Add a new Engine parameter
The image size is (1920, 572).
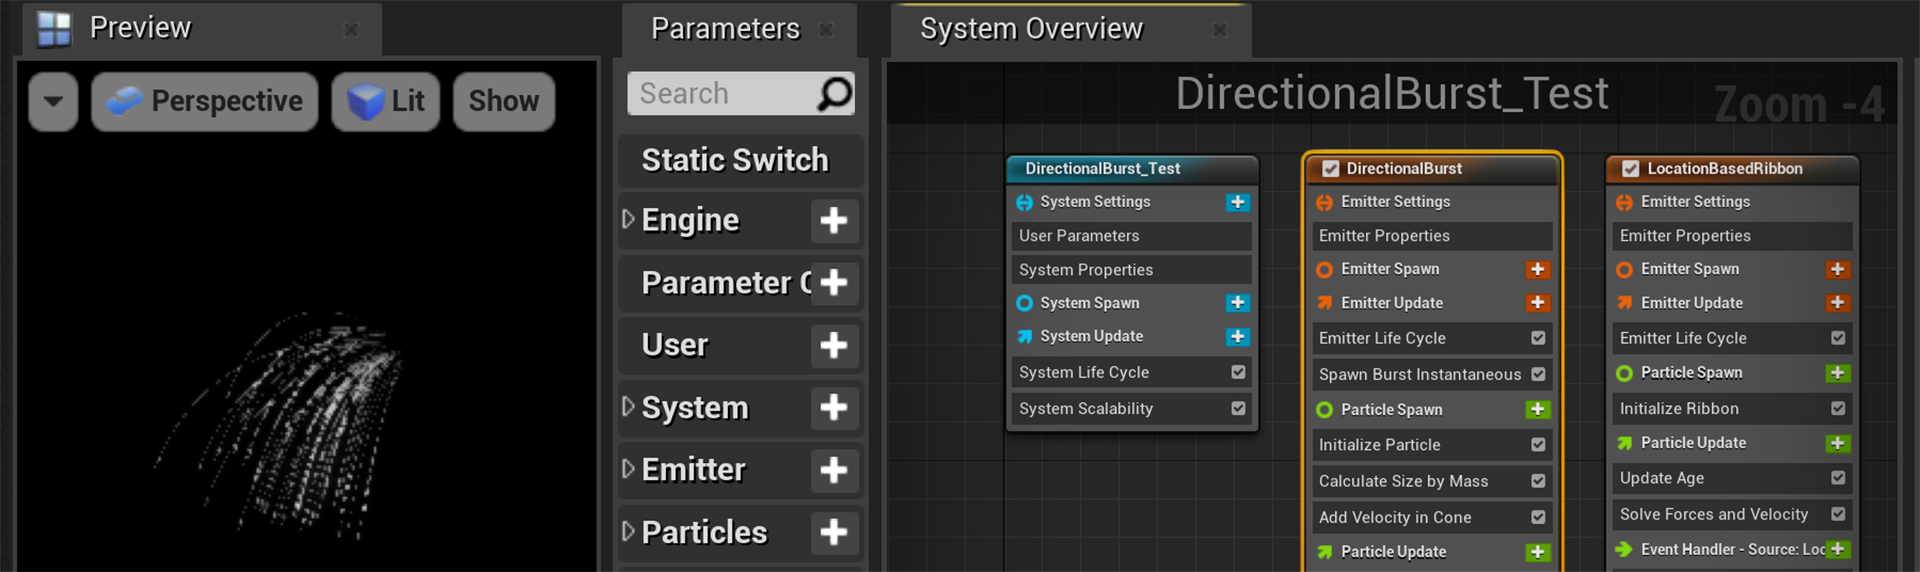[x=834, y=220]
